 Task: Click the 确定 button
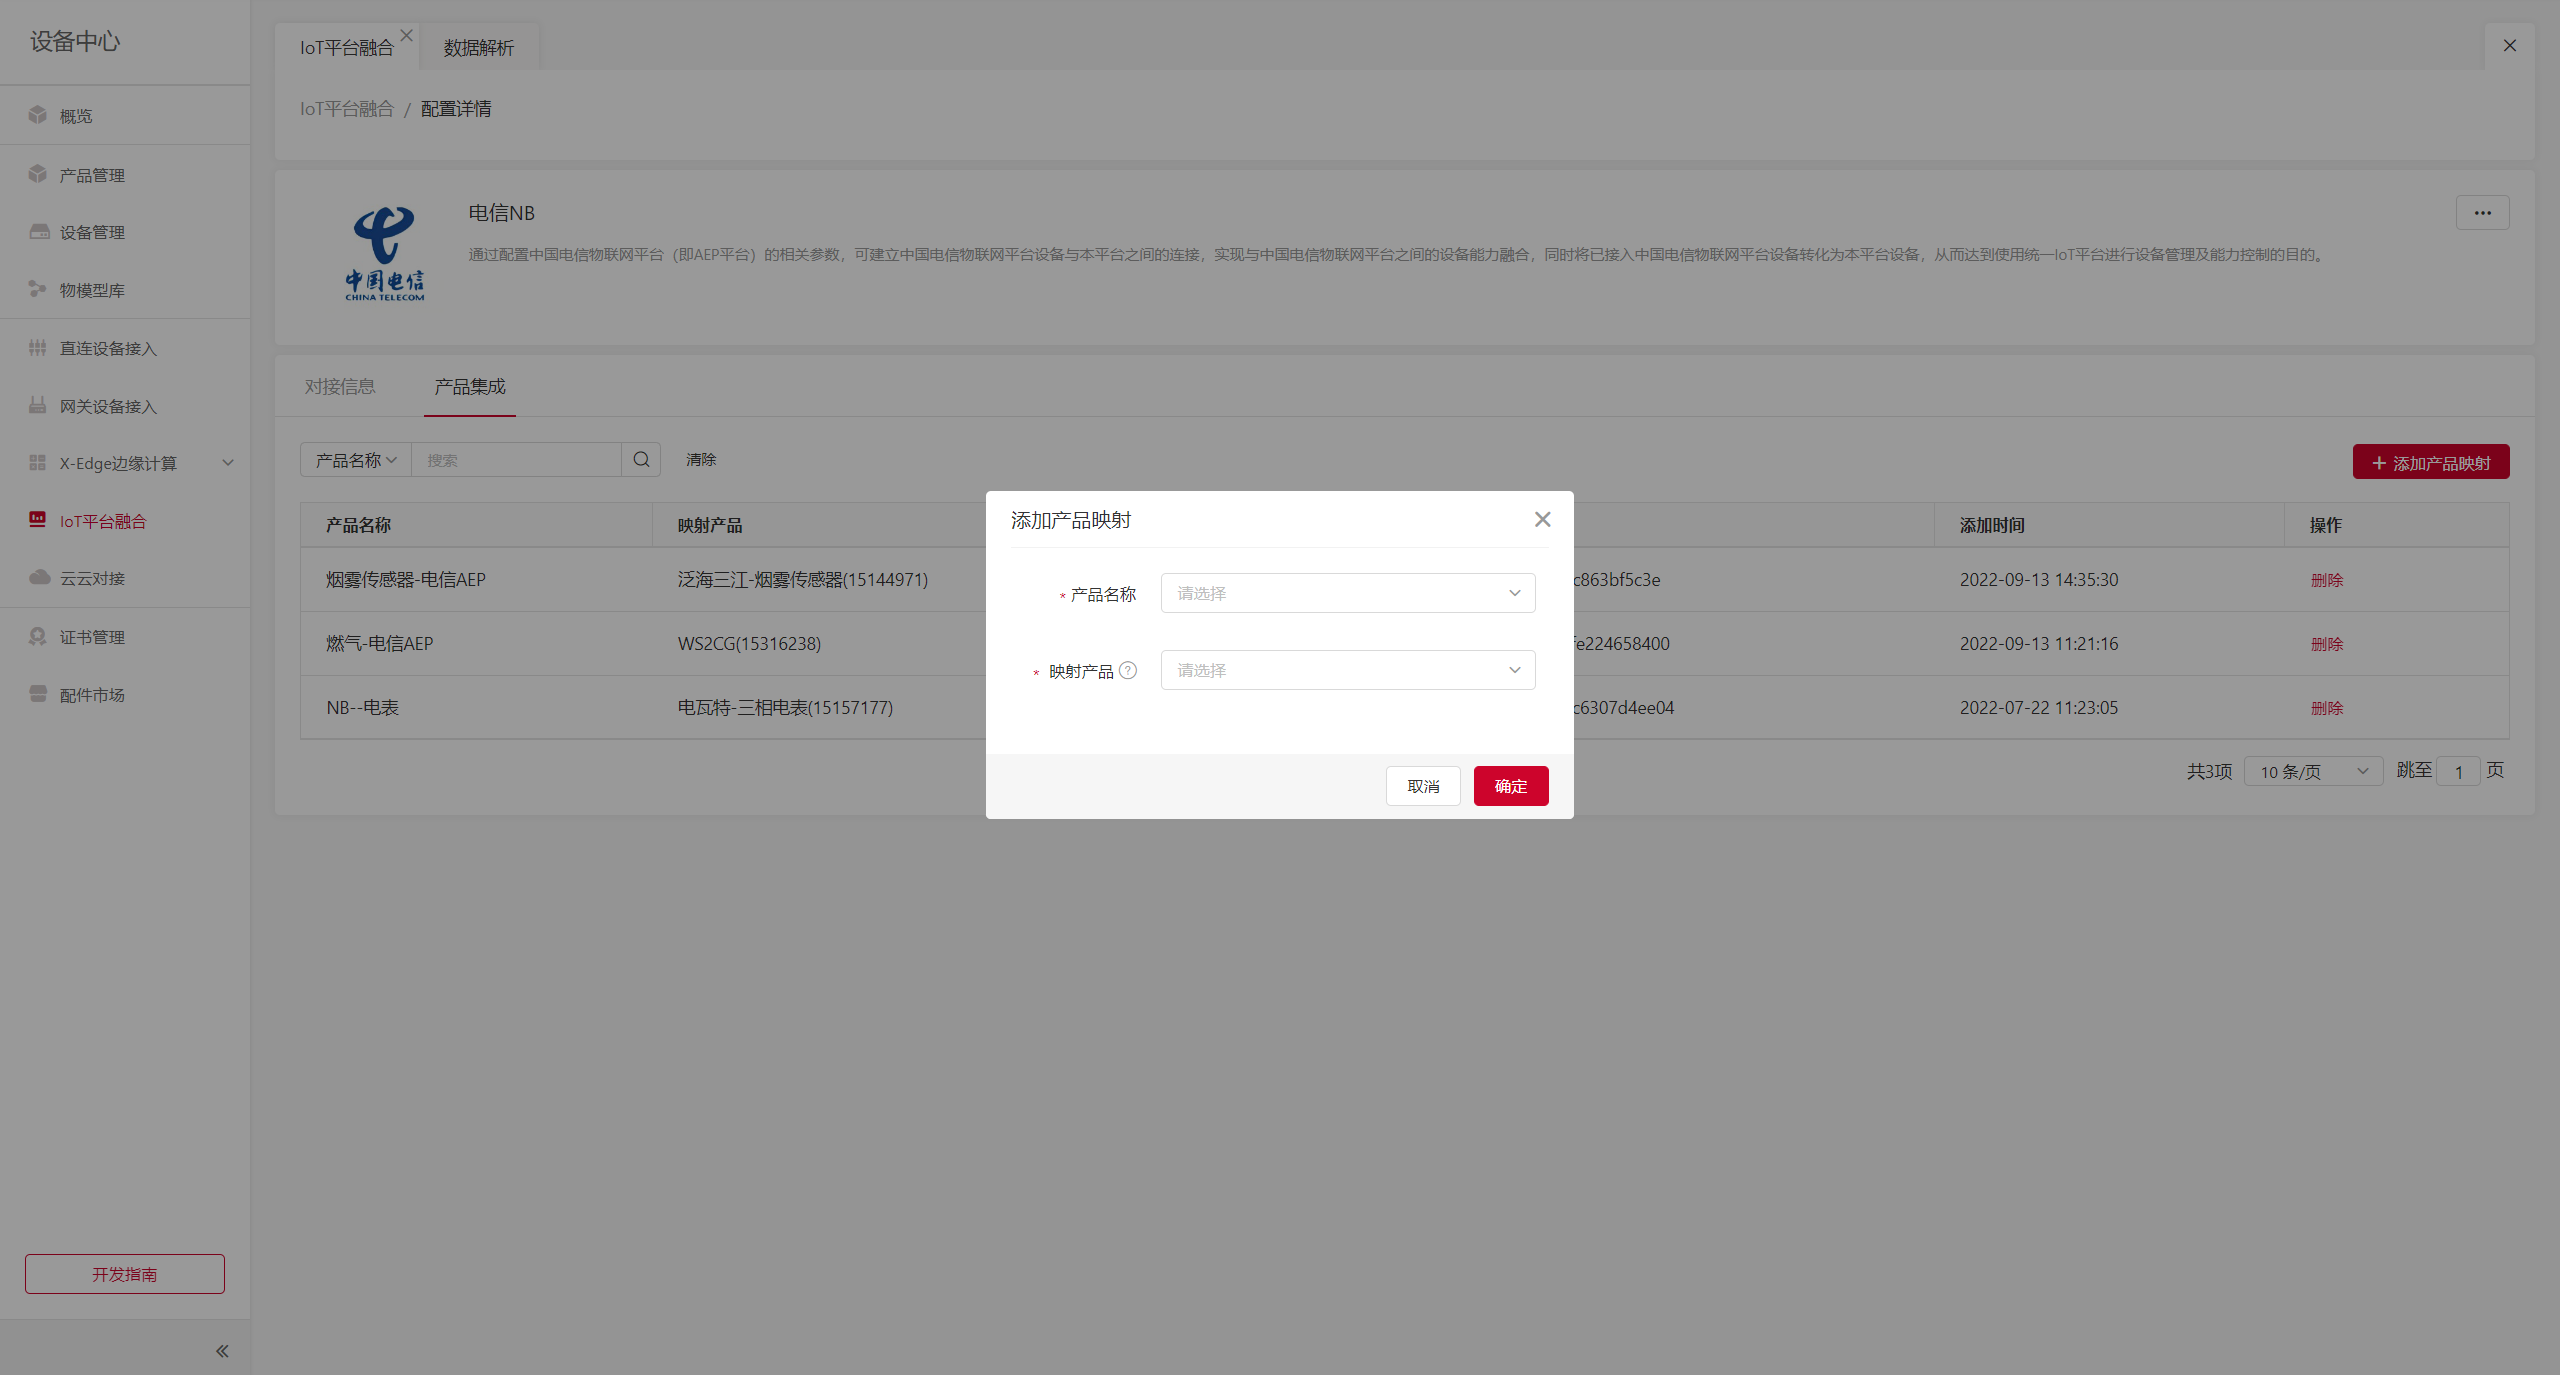point(1510,786)
